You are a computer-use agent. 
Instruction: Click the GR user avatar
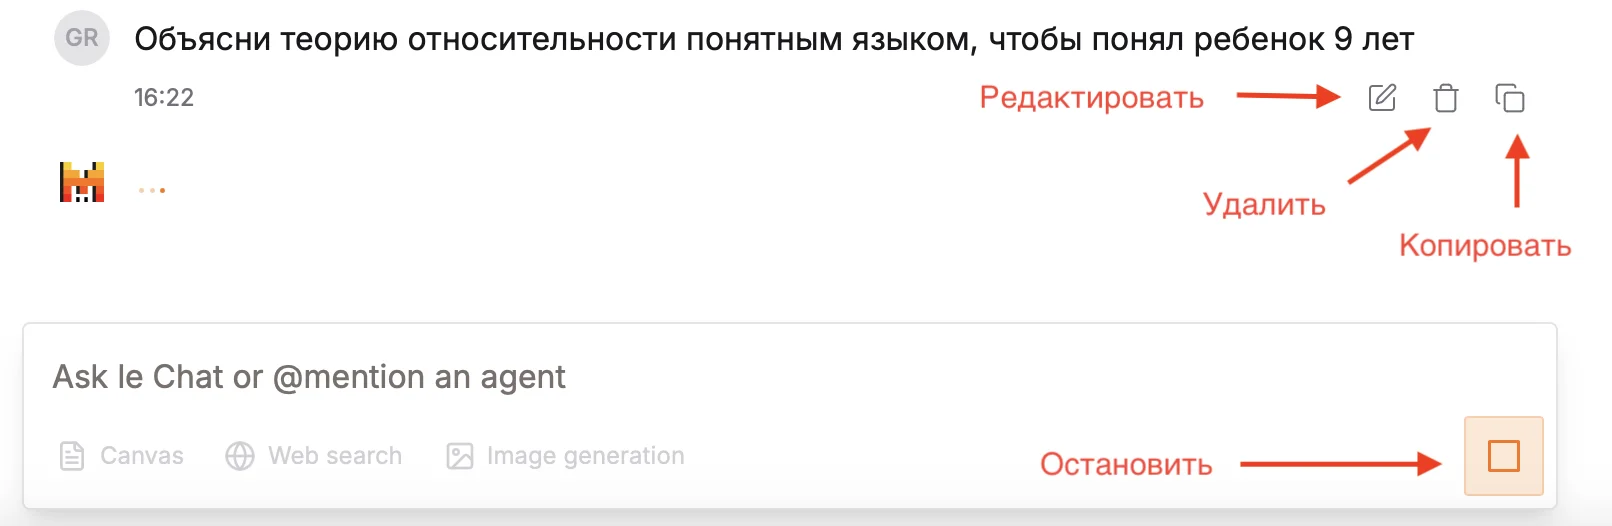pyautogui.click(x=82, y=38)
